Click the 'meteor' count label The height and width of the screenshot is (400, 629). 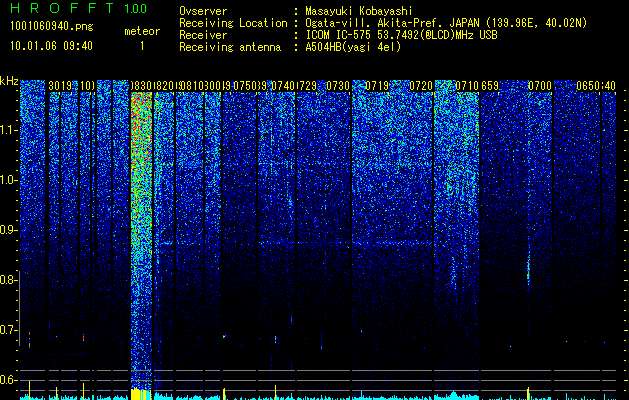coord(142,31)
